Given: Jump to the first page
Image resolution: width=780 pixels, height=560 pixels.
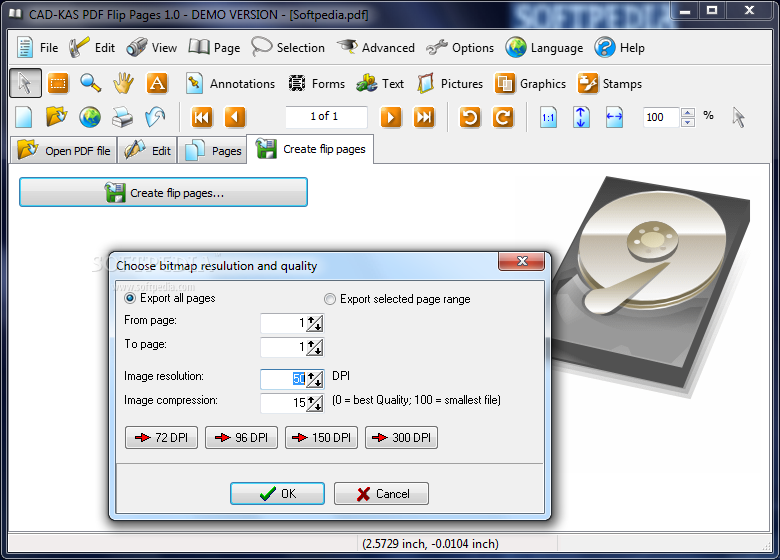Looking at the screenshot, I should pos(202,117).
